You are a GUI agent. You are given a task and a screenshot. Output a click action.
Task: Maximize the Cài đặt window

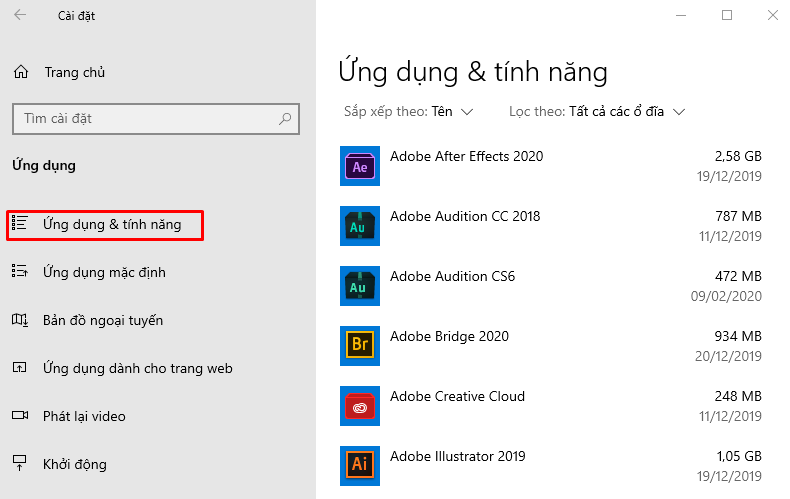(727, 15)
